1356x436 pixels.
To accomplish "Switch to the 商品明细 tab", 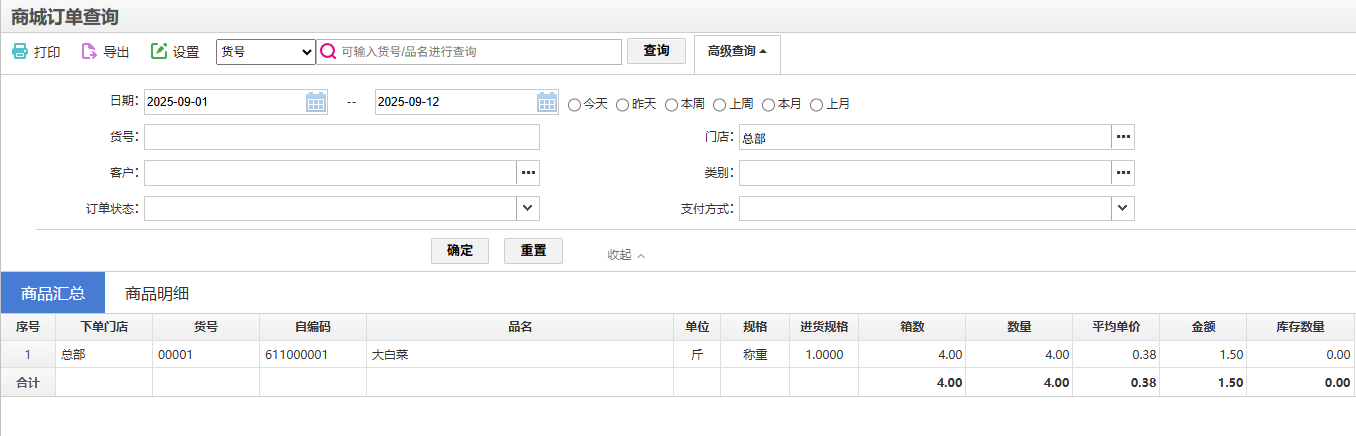I will click(157, 293).
